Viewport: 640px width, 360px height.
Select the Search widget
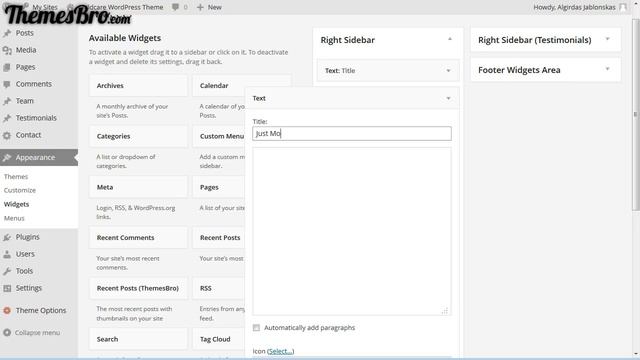point(138,340)
